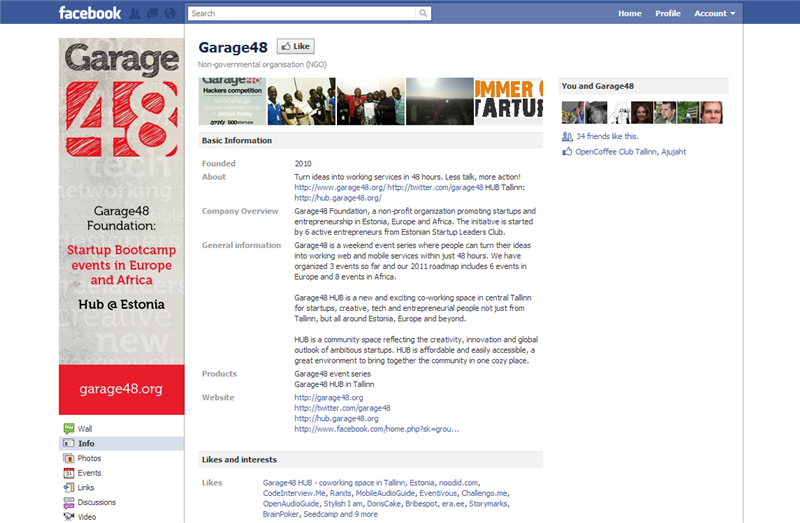Open twitter.com/garage48 under Website
Image resolution: width=800 pixels, height=523 pixels.
point(342,408)
